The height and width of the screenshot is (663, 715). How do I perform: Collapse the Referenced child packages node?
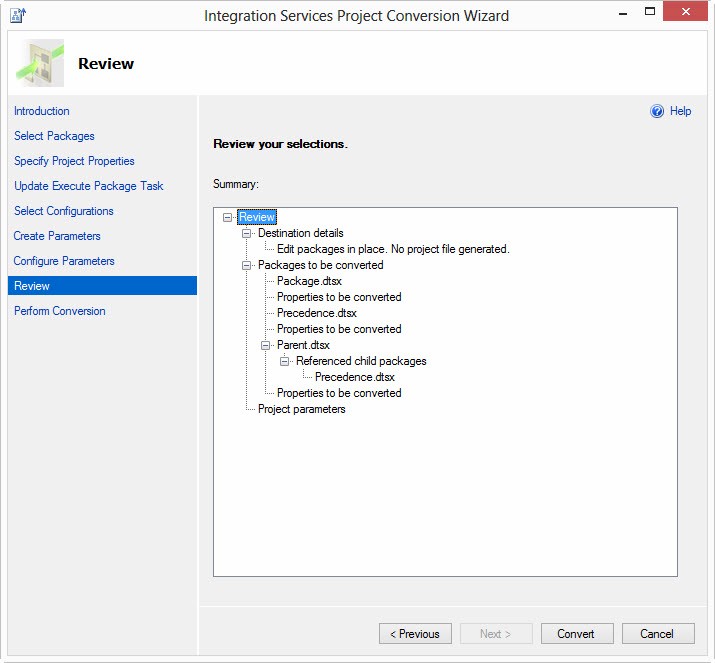click(285, 361)
